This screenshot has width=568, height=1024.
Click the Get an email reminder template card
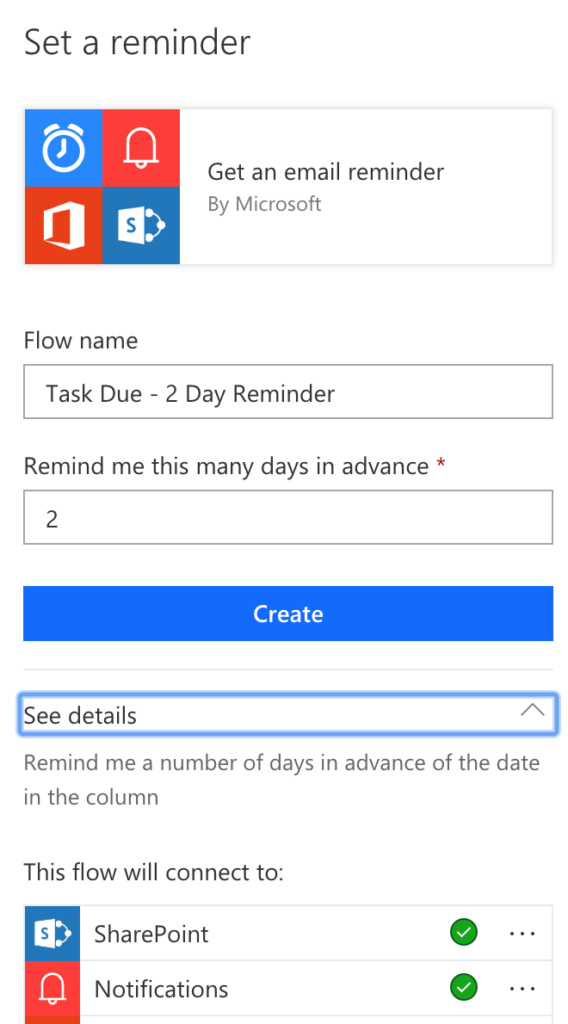pos(288,187)
